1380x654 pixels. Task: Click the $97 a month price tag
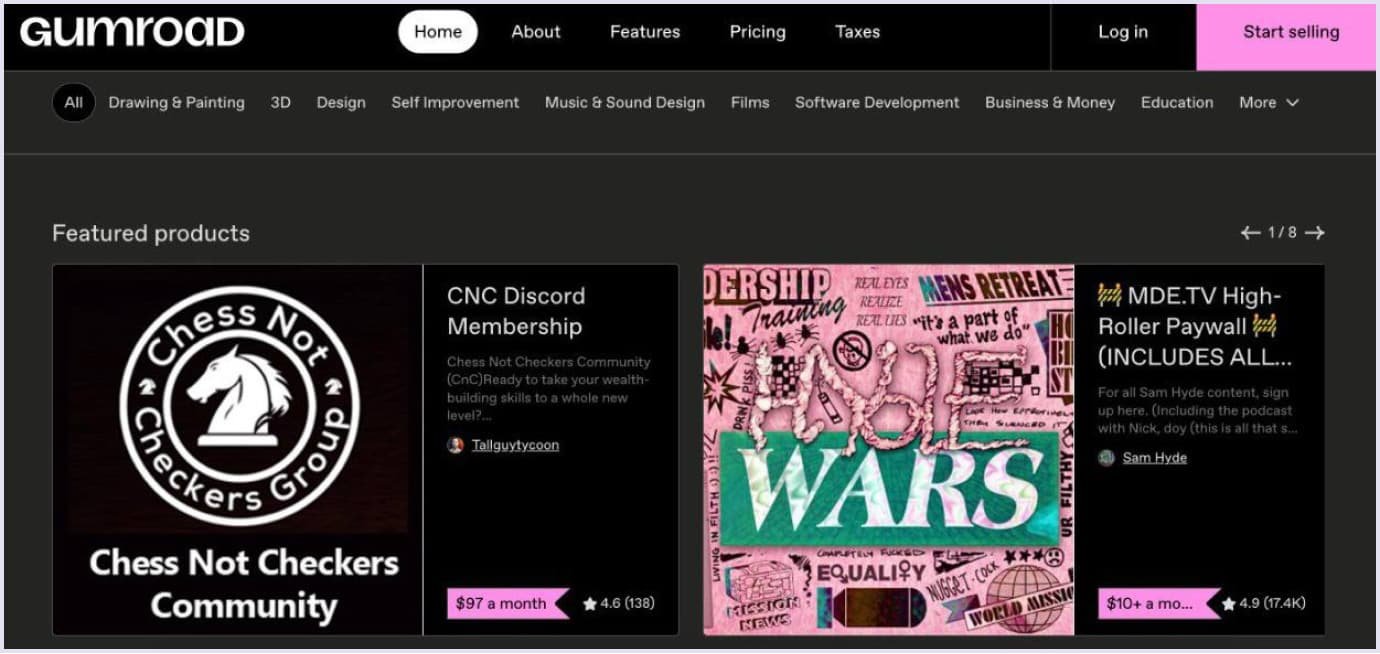point(508,603)
